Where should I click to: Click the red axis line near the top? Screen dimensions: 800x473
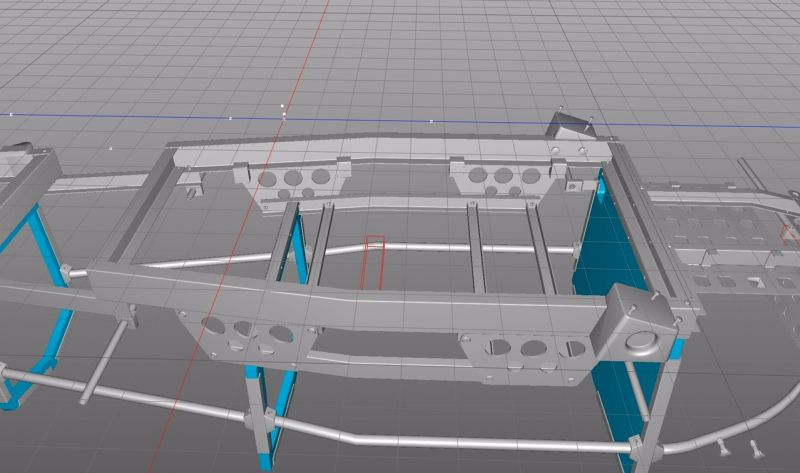coord(322,40)
